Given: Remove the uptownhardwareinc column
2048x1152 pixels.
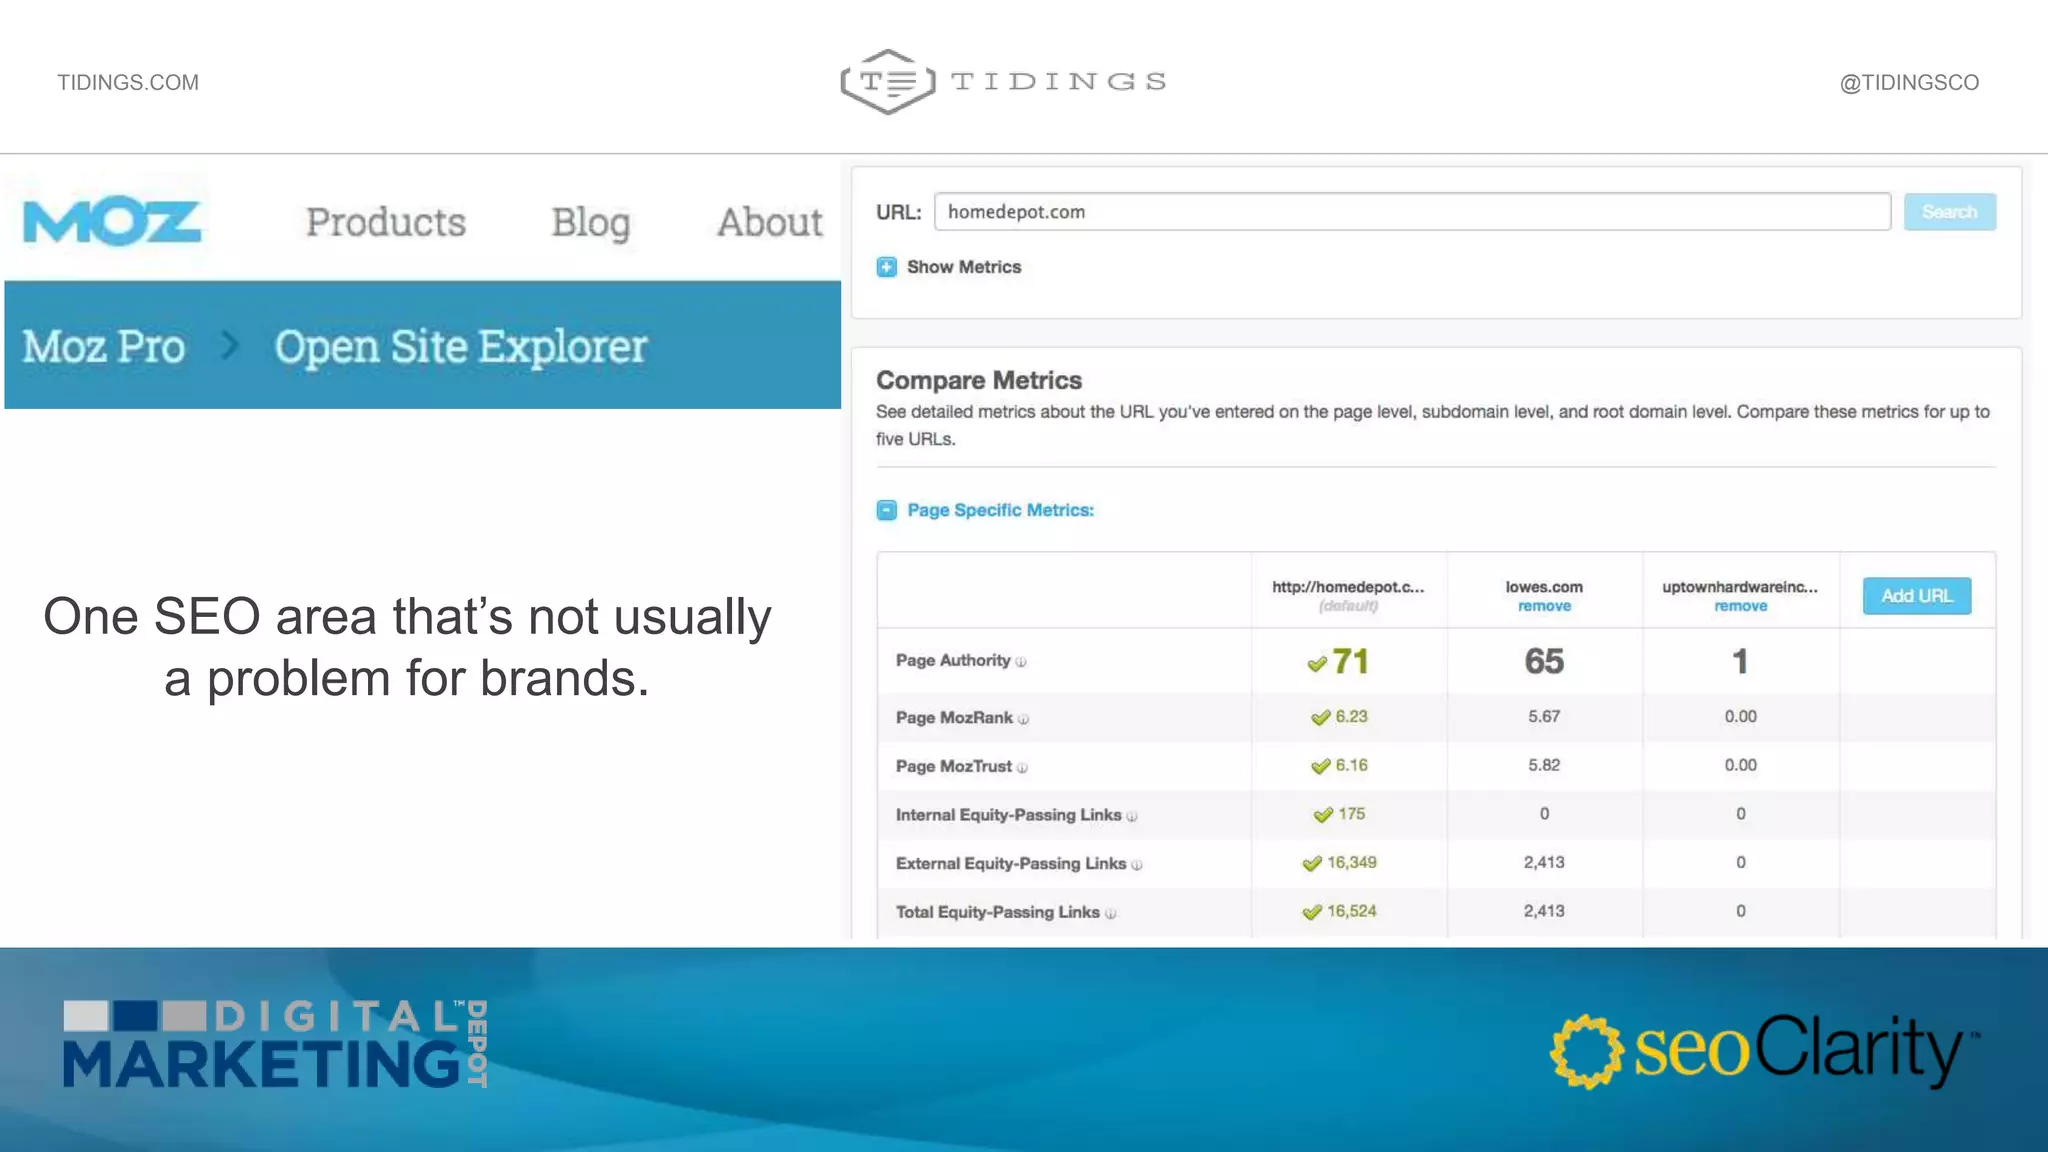Looking at the screenshot, I should [x=1740, y=606].
